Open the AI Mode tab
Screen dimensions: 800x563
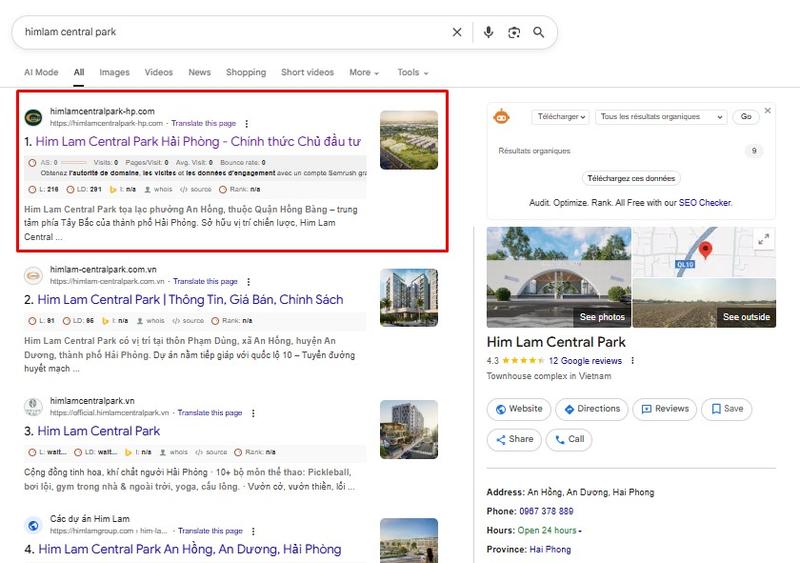pyautogui.click(x=41, y=72)
